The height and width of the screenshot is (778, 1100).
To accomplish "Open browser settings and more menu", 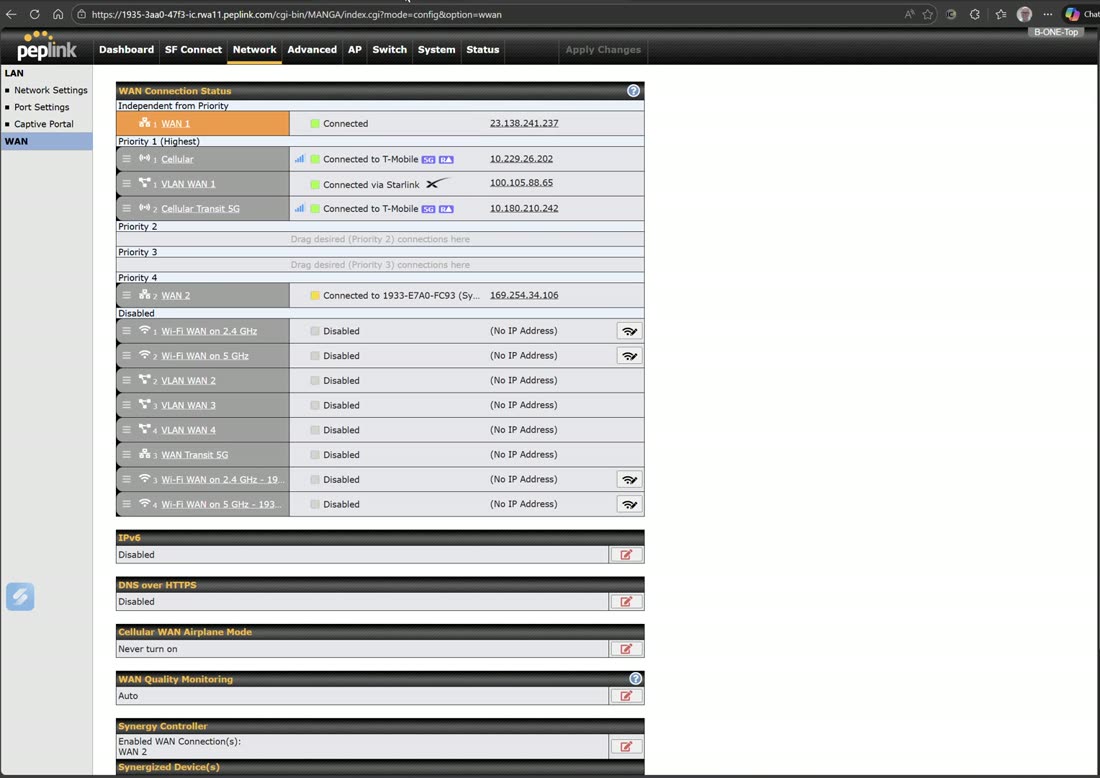I will coord(1047,14).
